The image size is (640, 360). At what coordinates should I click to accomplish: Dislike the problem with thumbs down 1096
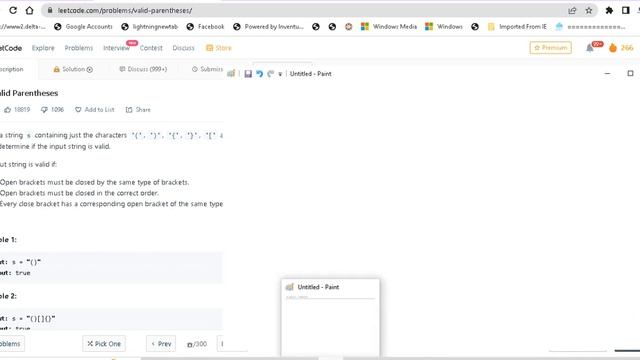(x=52, y=109)
